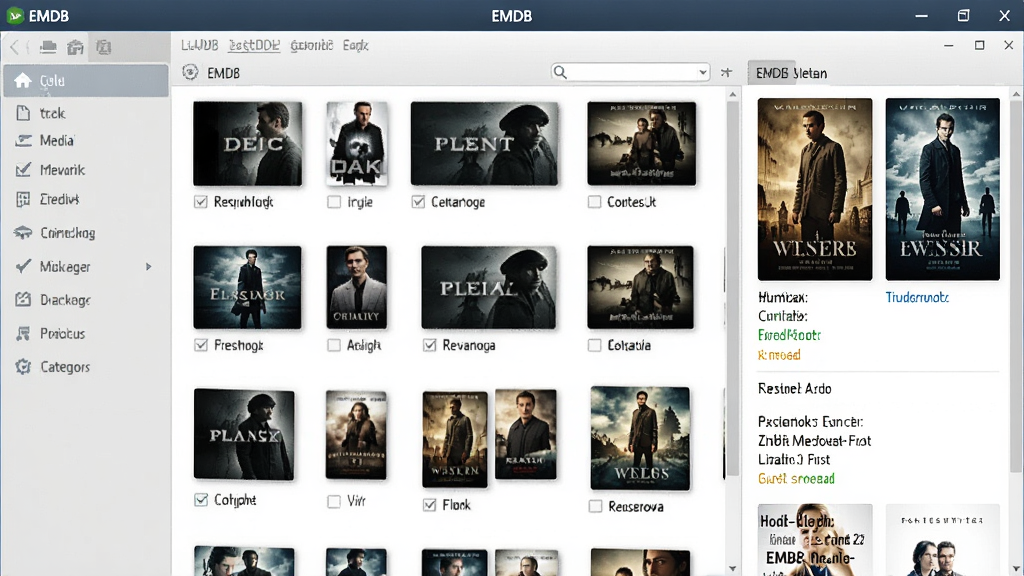
Task: Check the Virr checkbox
Action: coord(334,502)
